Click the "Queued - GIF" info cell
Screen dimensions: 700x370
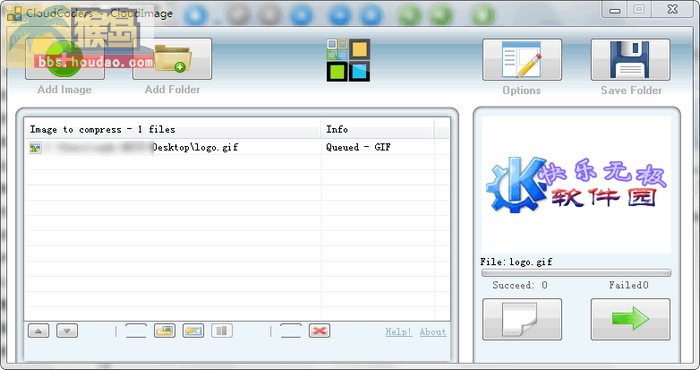[x=358, y=147]
